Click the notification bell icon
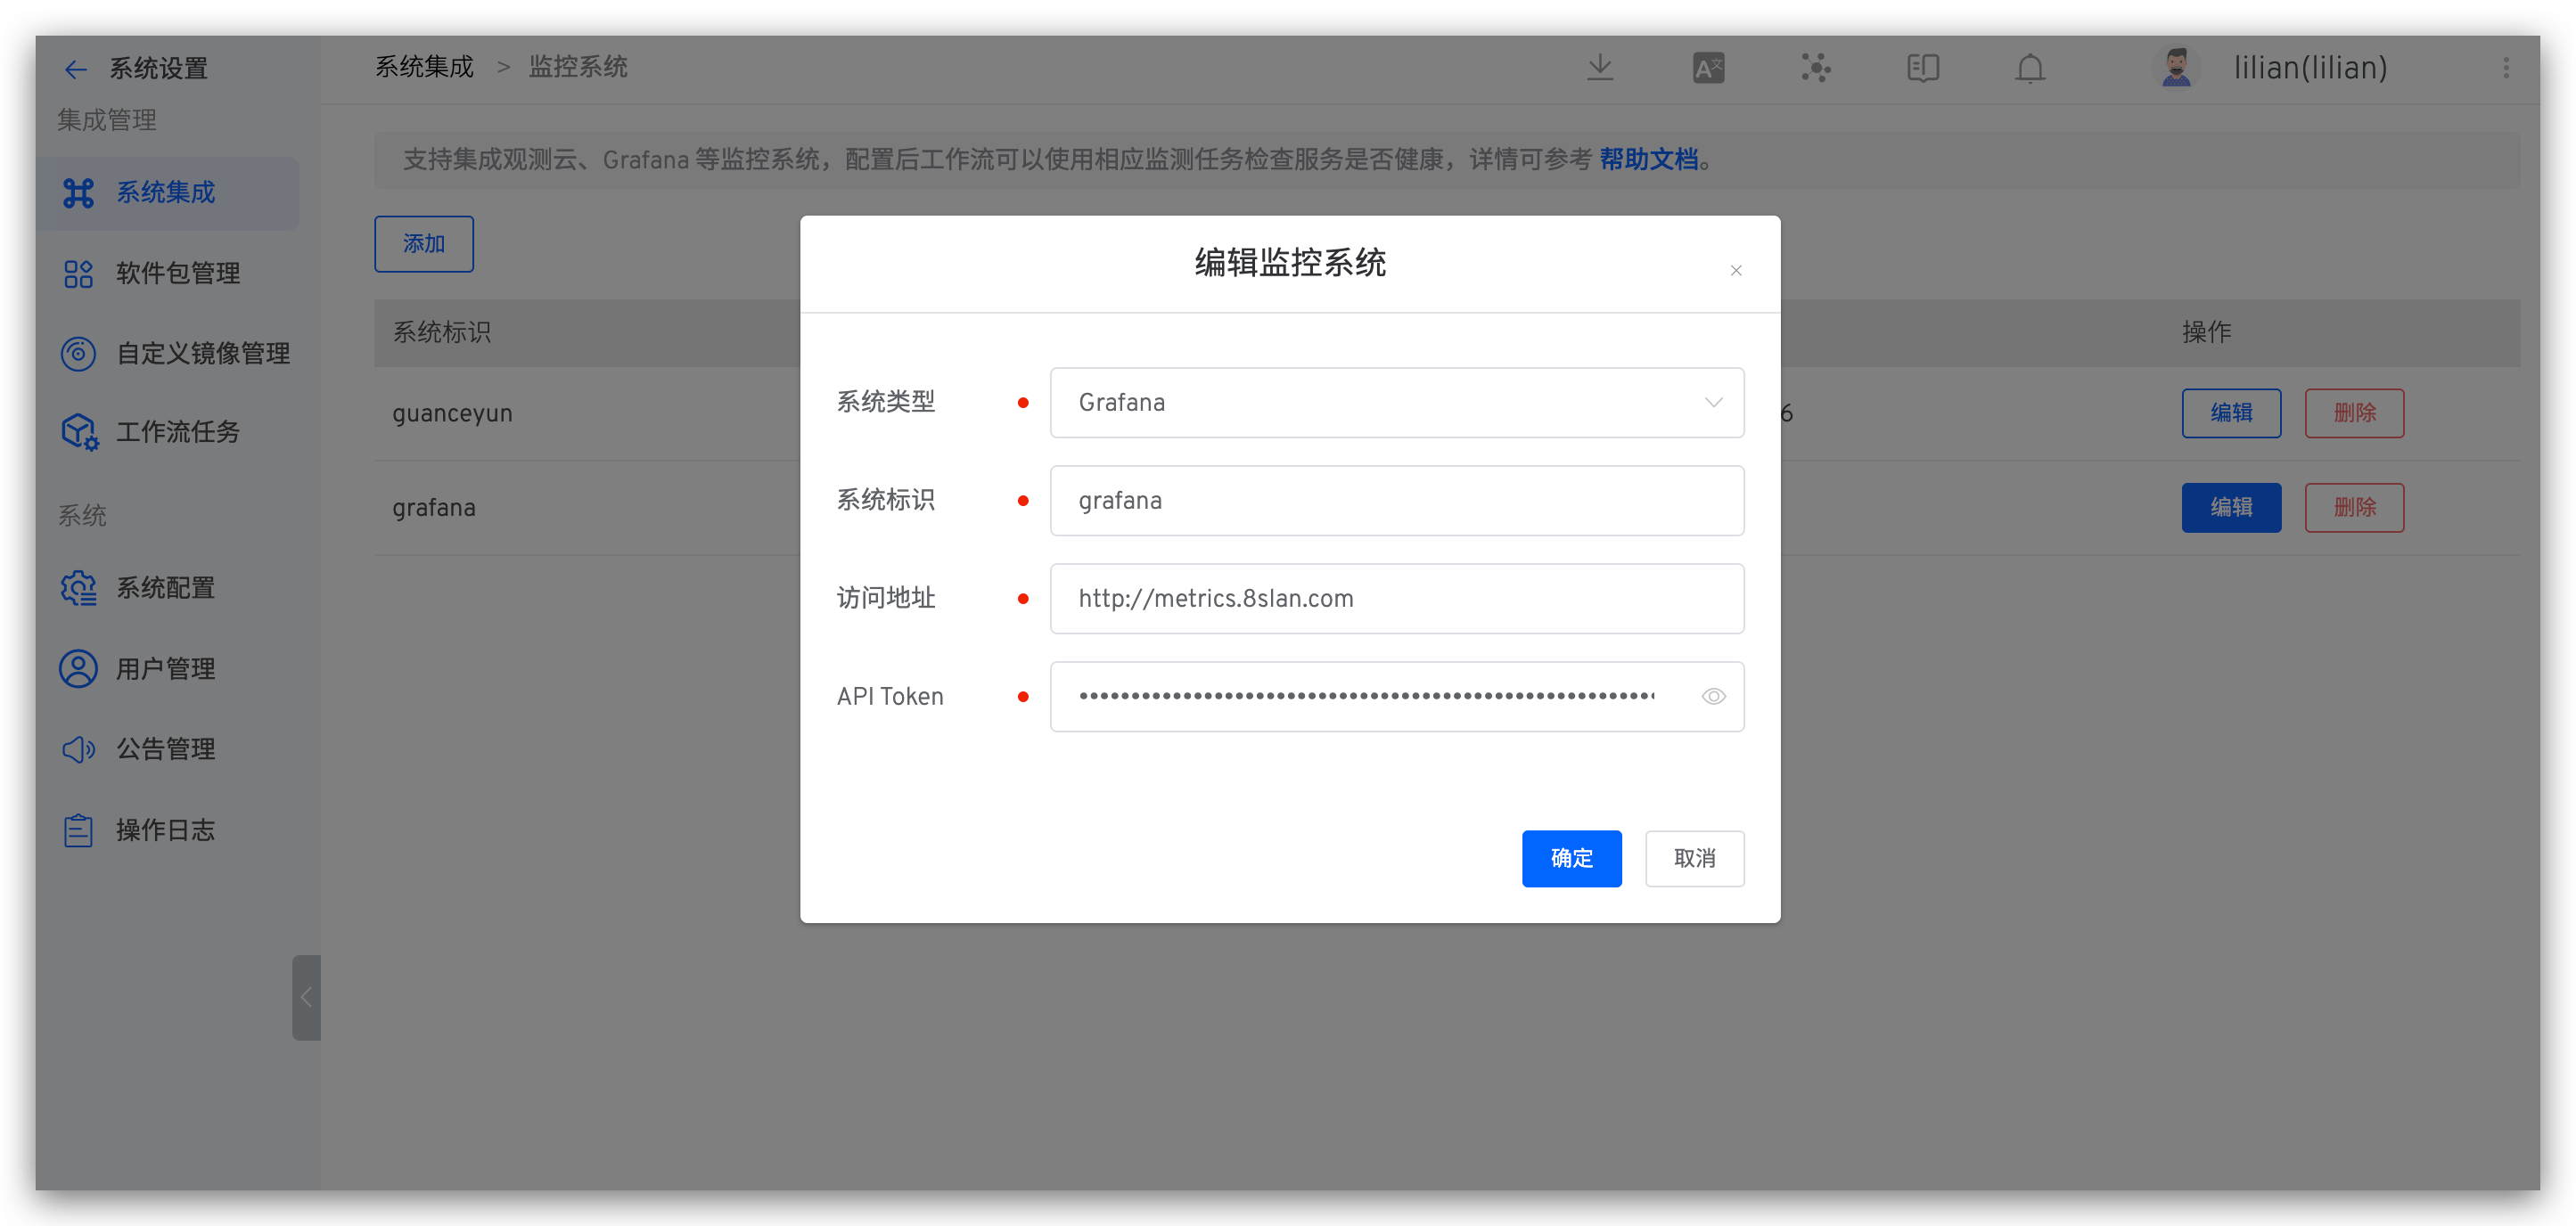2576x1226 pixels. coord(2030,68)
